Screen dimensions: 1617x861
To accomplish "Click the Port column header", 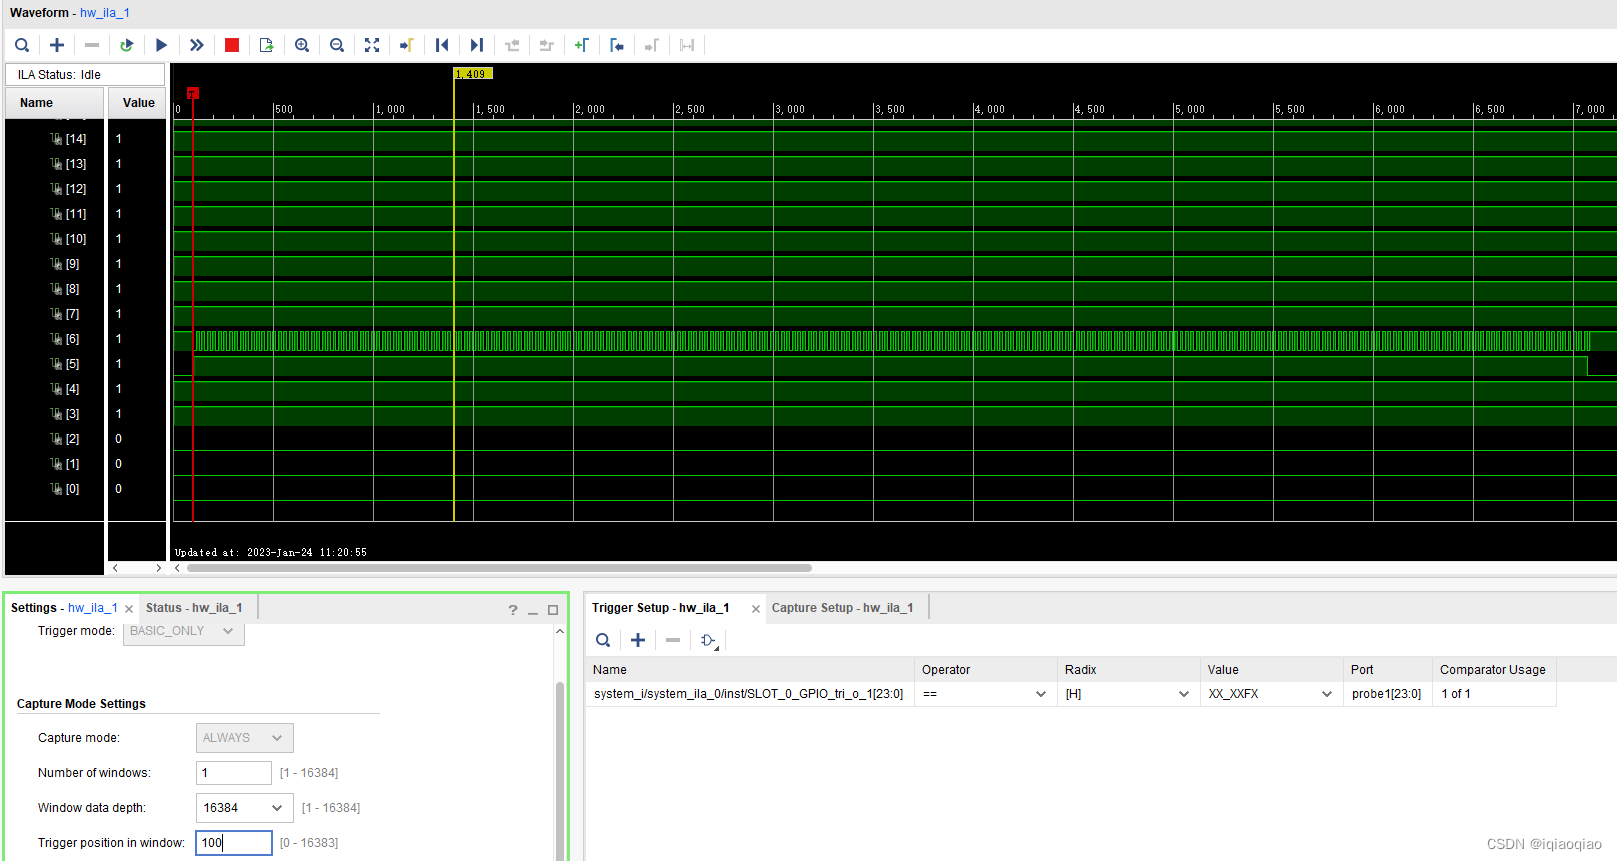I will pos(1388,670).
